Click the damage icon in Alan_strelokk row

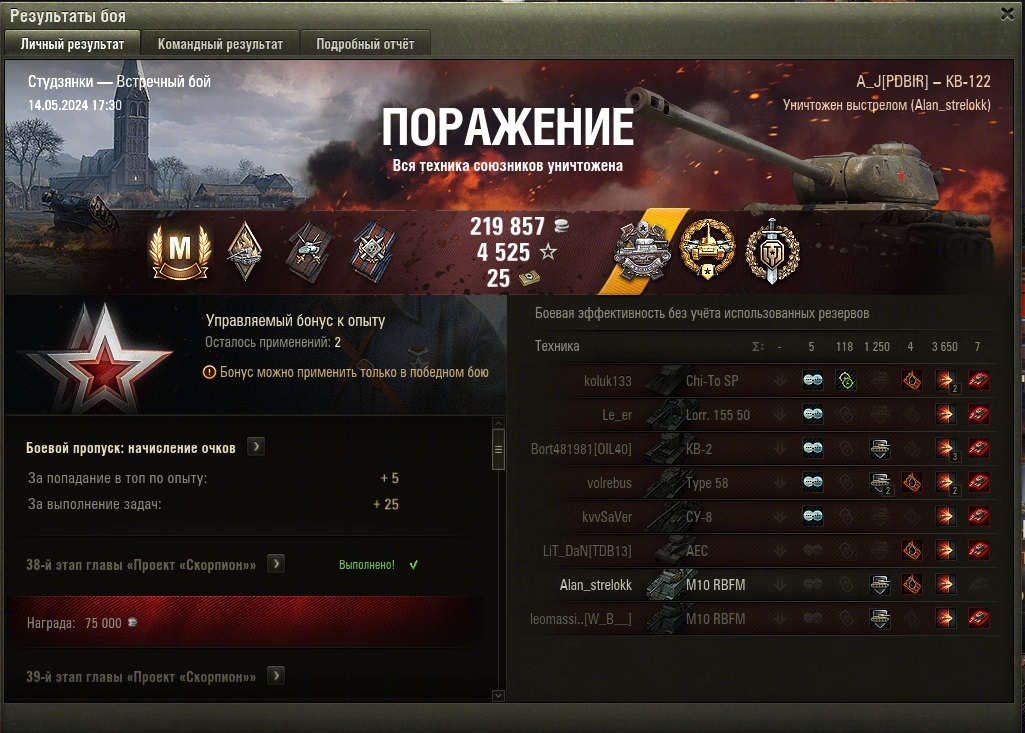(944, 584)
